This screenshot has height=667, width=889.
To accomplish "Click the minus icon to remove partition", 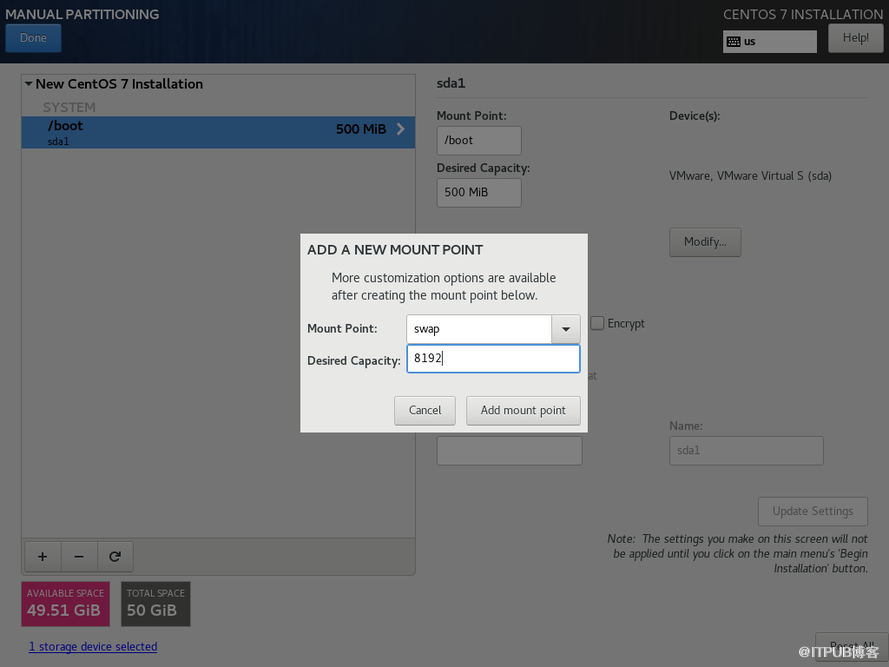I will click(79, 556).
